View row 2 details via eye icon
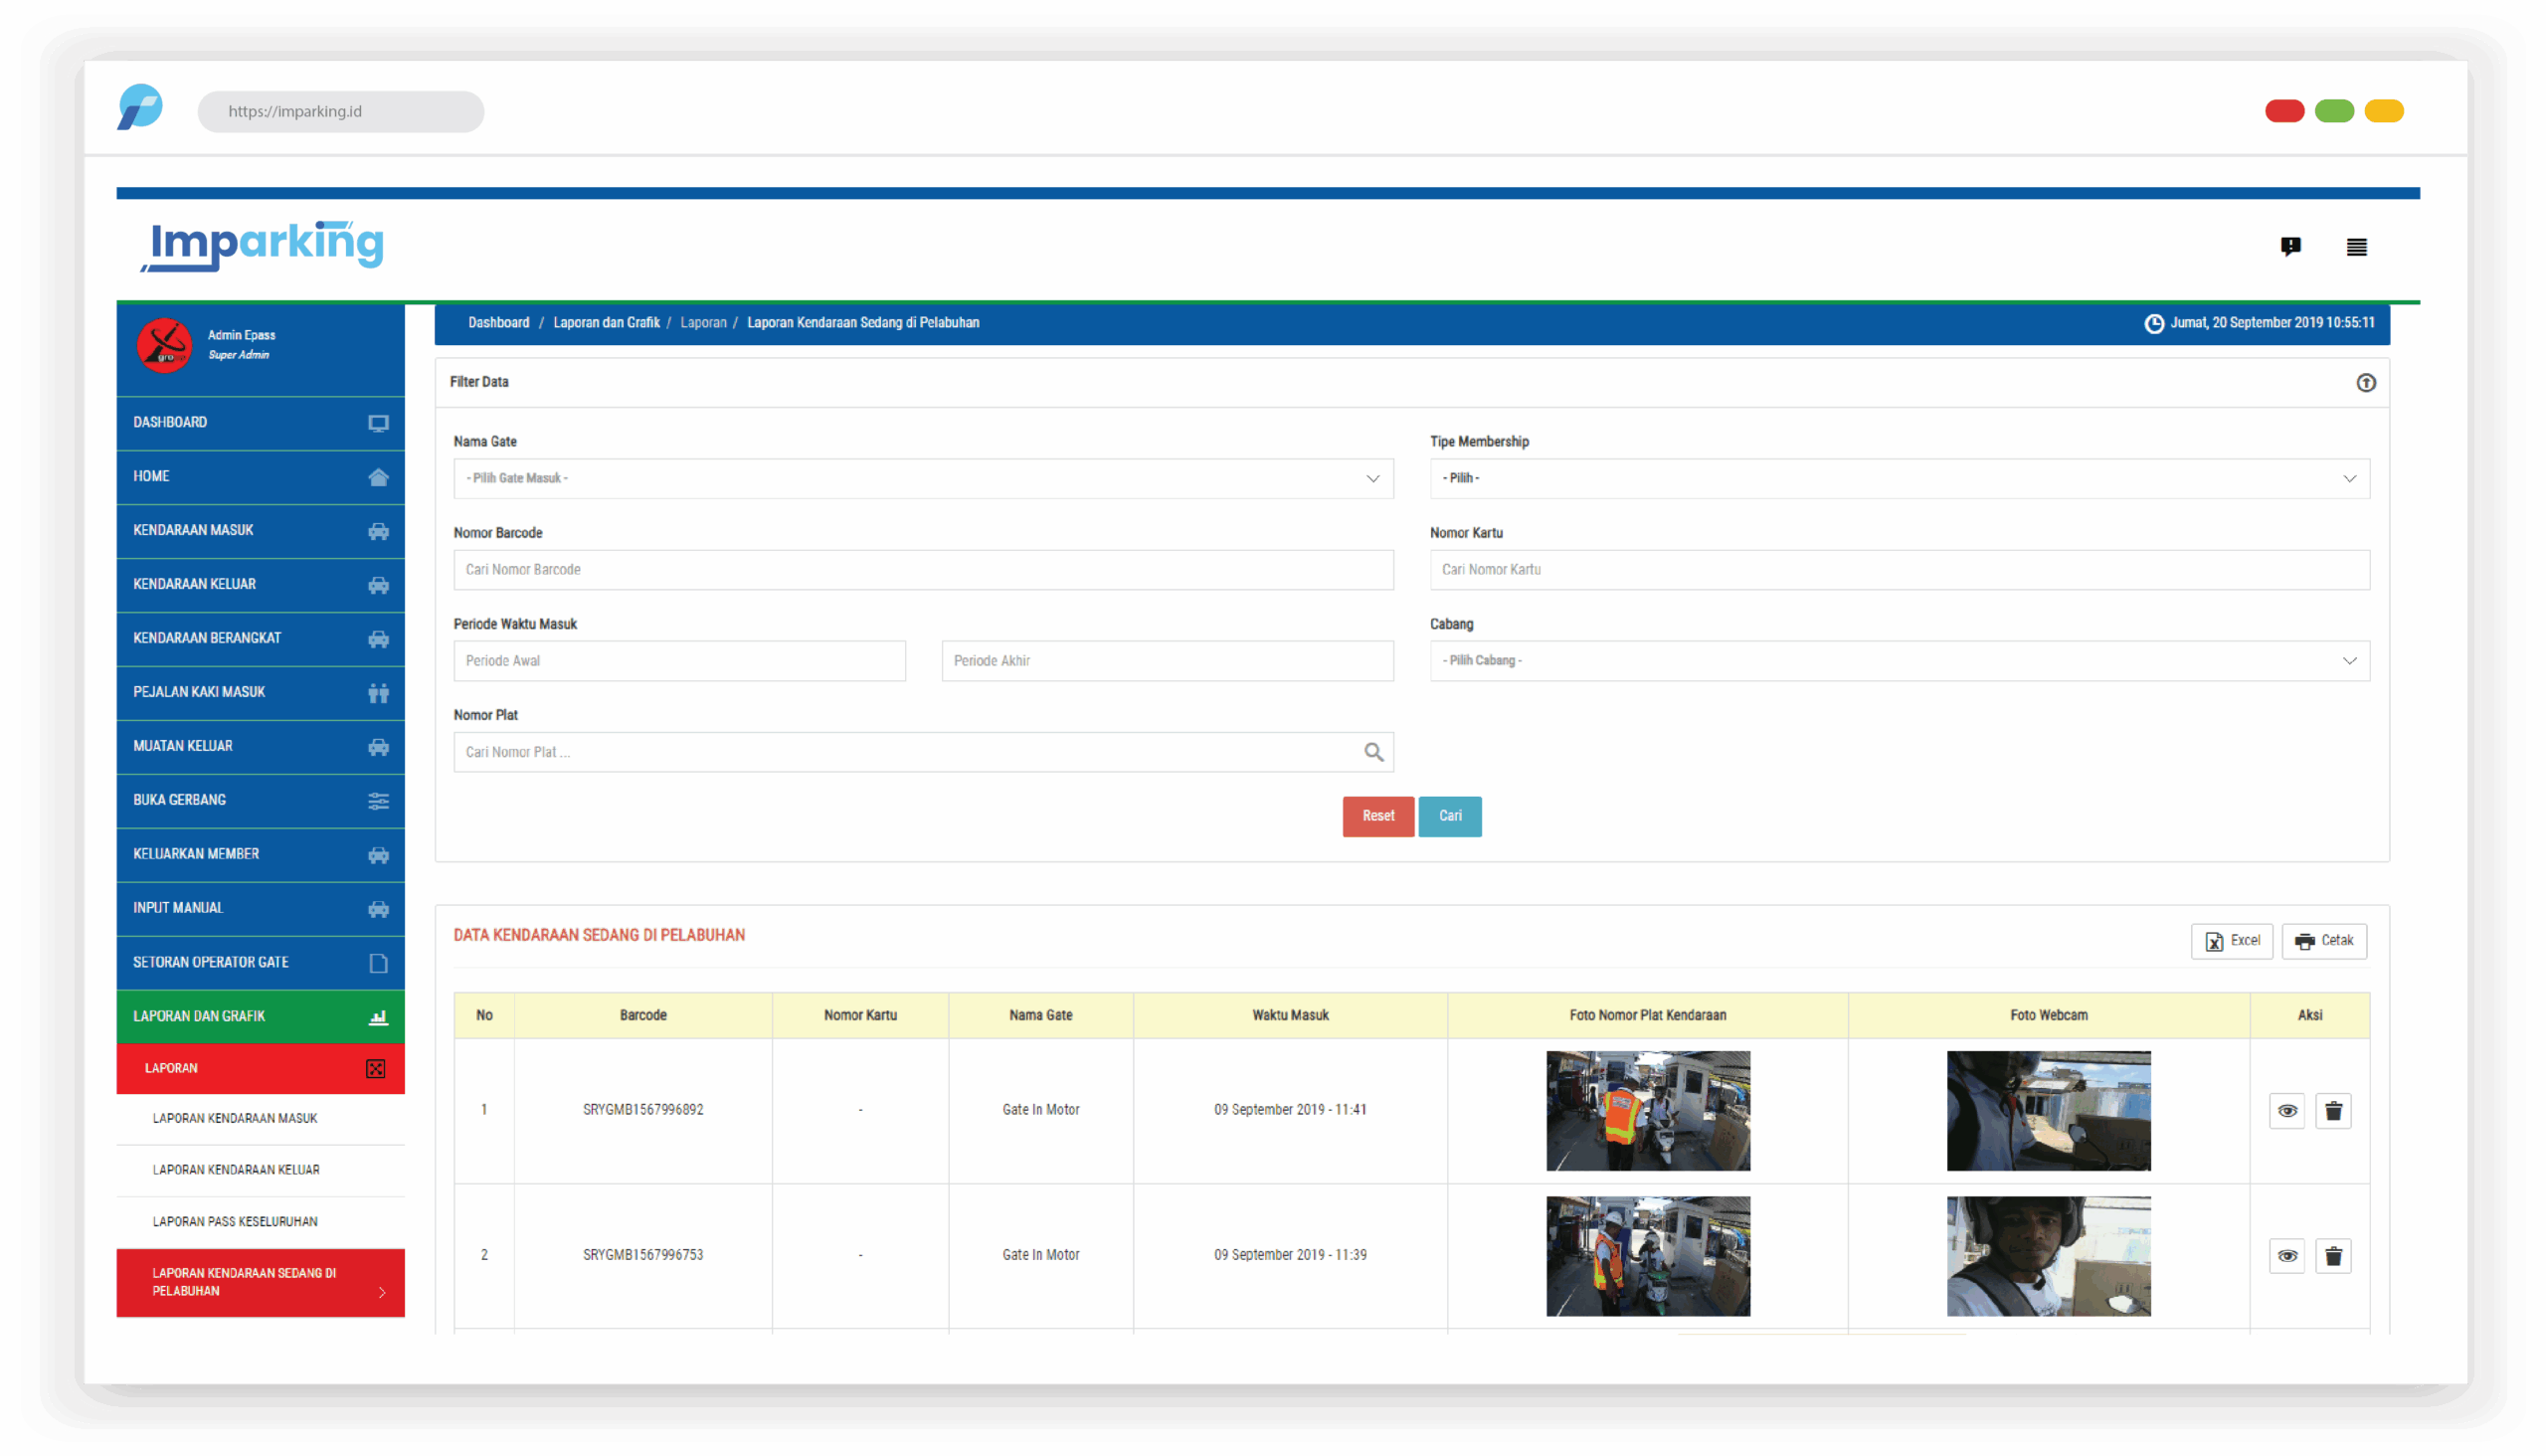2546x1456 pixels. 2286,1256
